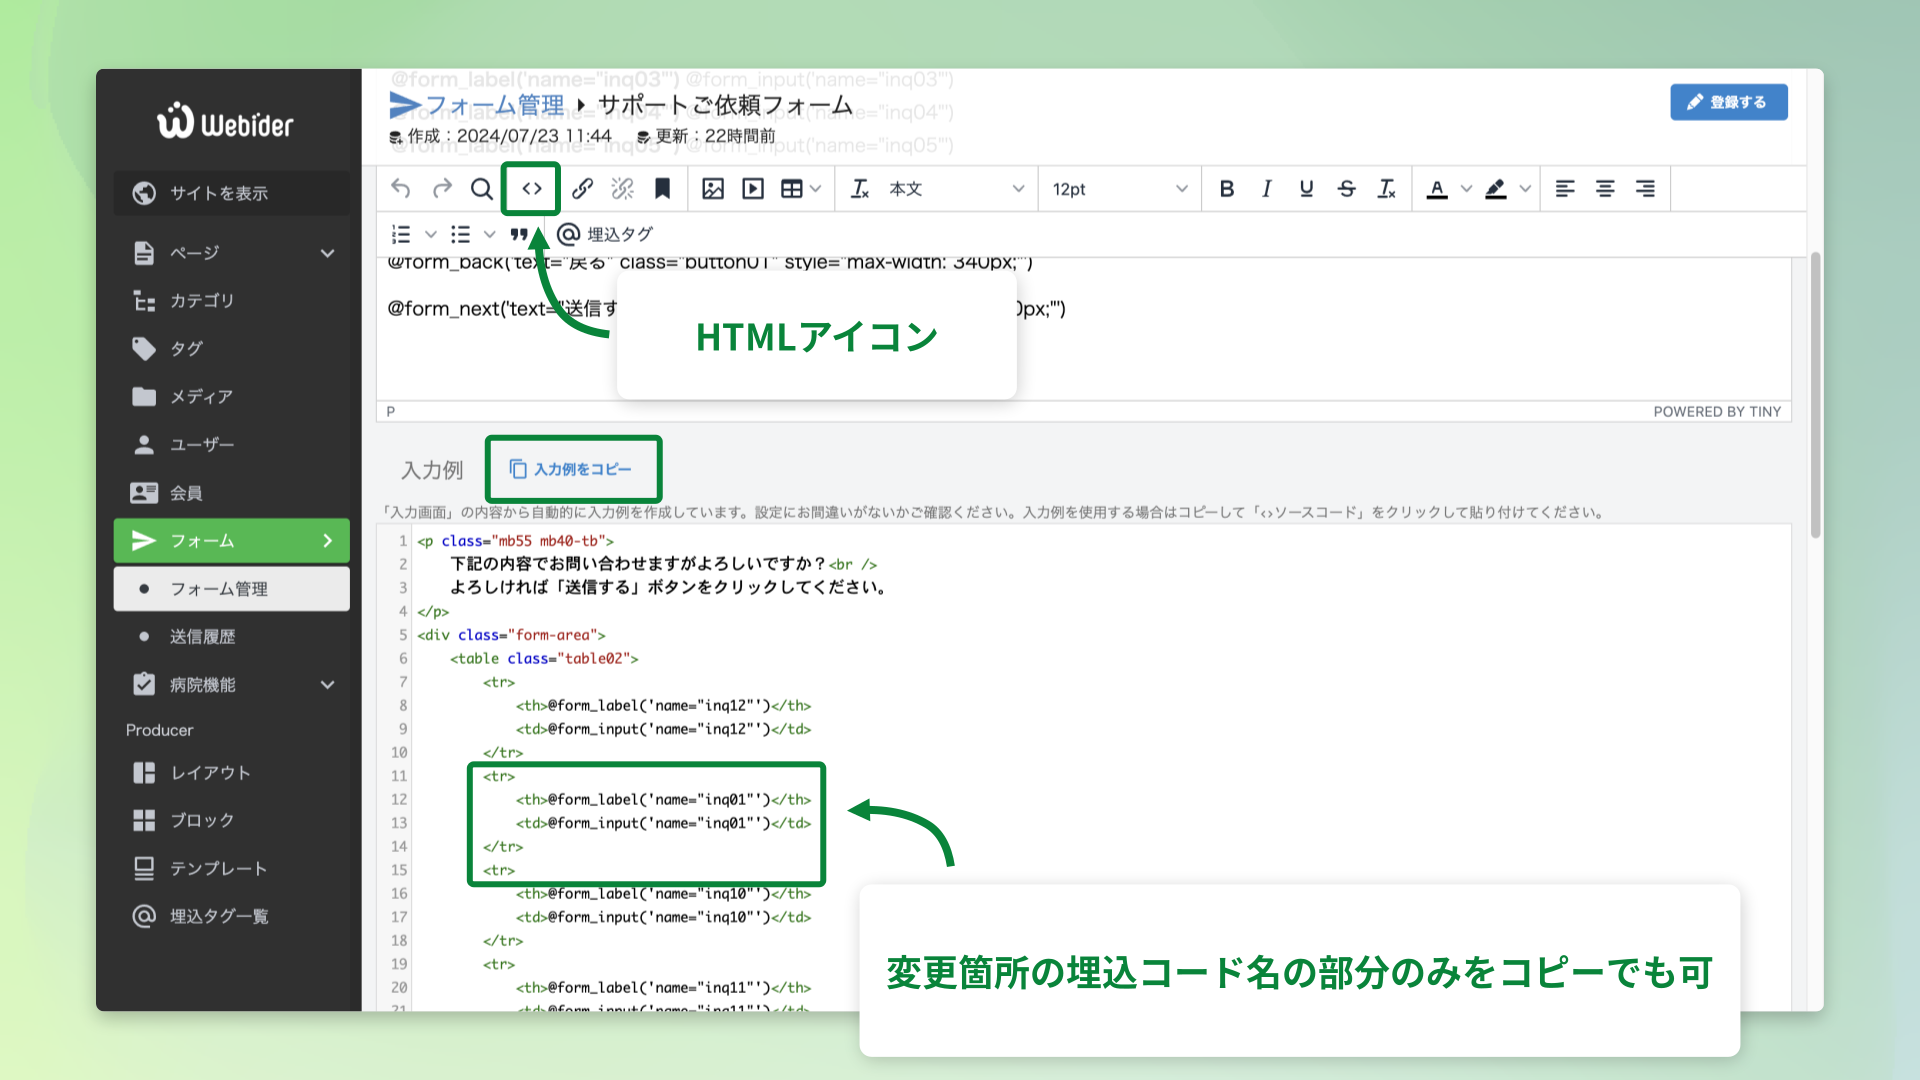Click the redo icon in editor toolbar
This screenshot has height=1080, width=1920.
pos(442,189)
